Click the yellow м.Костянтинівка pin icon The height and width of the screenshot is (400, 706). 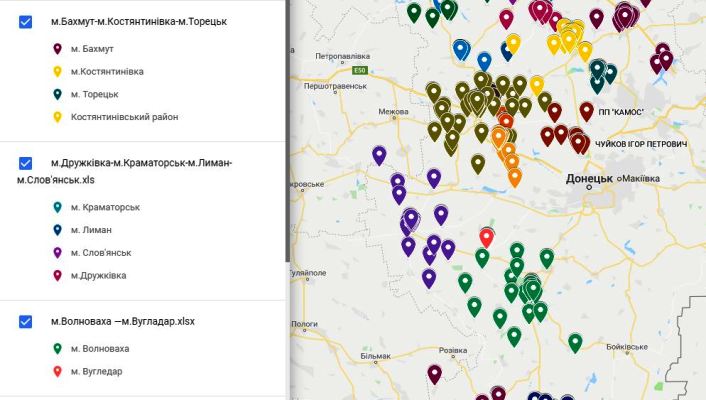(57, 72)
